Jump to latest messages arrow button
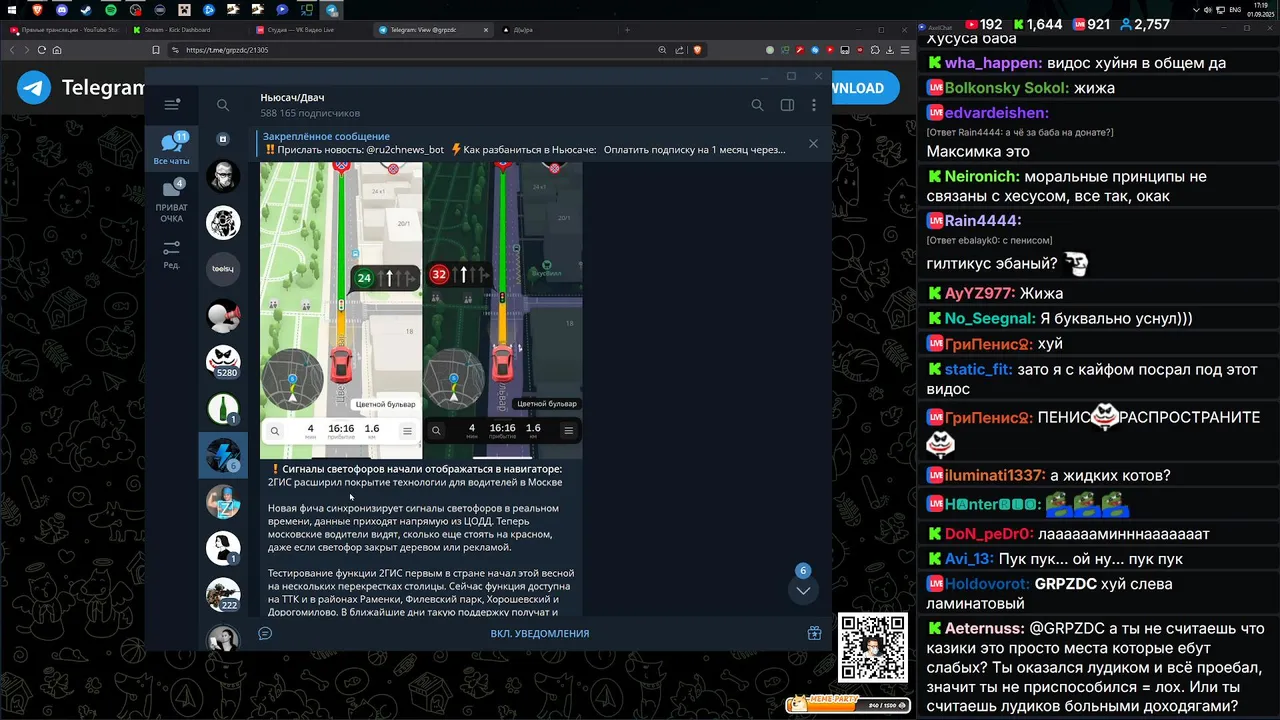Image resolution: width=1280 pixels, height=720 pixels. [803, 590]
